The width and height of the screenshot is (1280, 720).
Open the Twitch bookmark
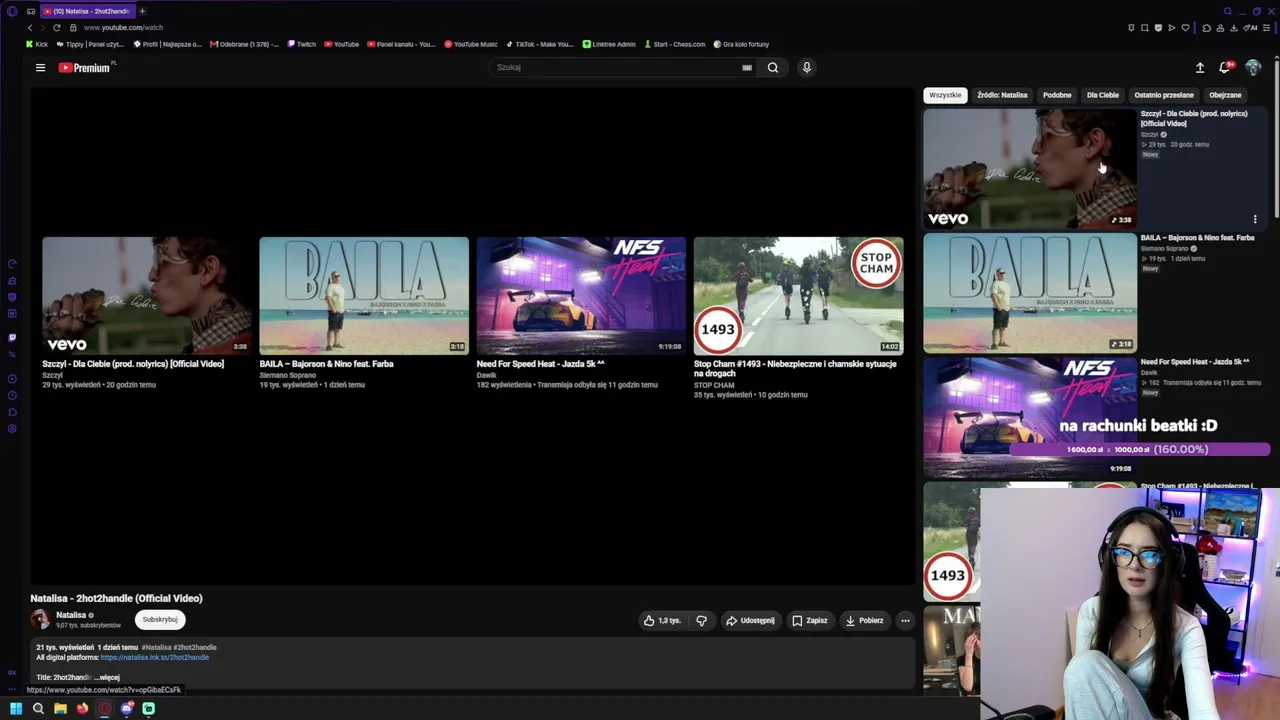pyautogui.click(x=302, y=44)
